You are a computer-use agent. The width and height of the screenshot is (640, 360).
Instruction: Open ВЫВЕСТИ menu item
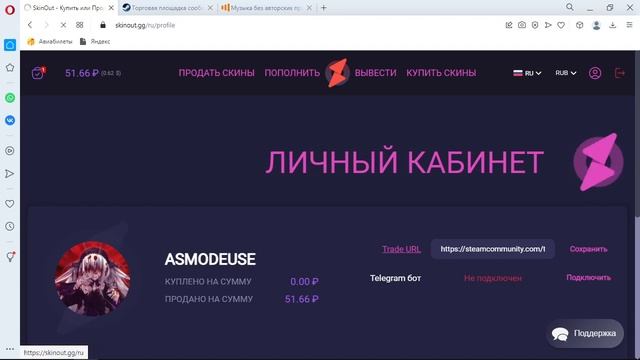point(376,73)
